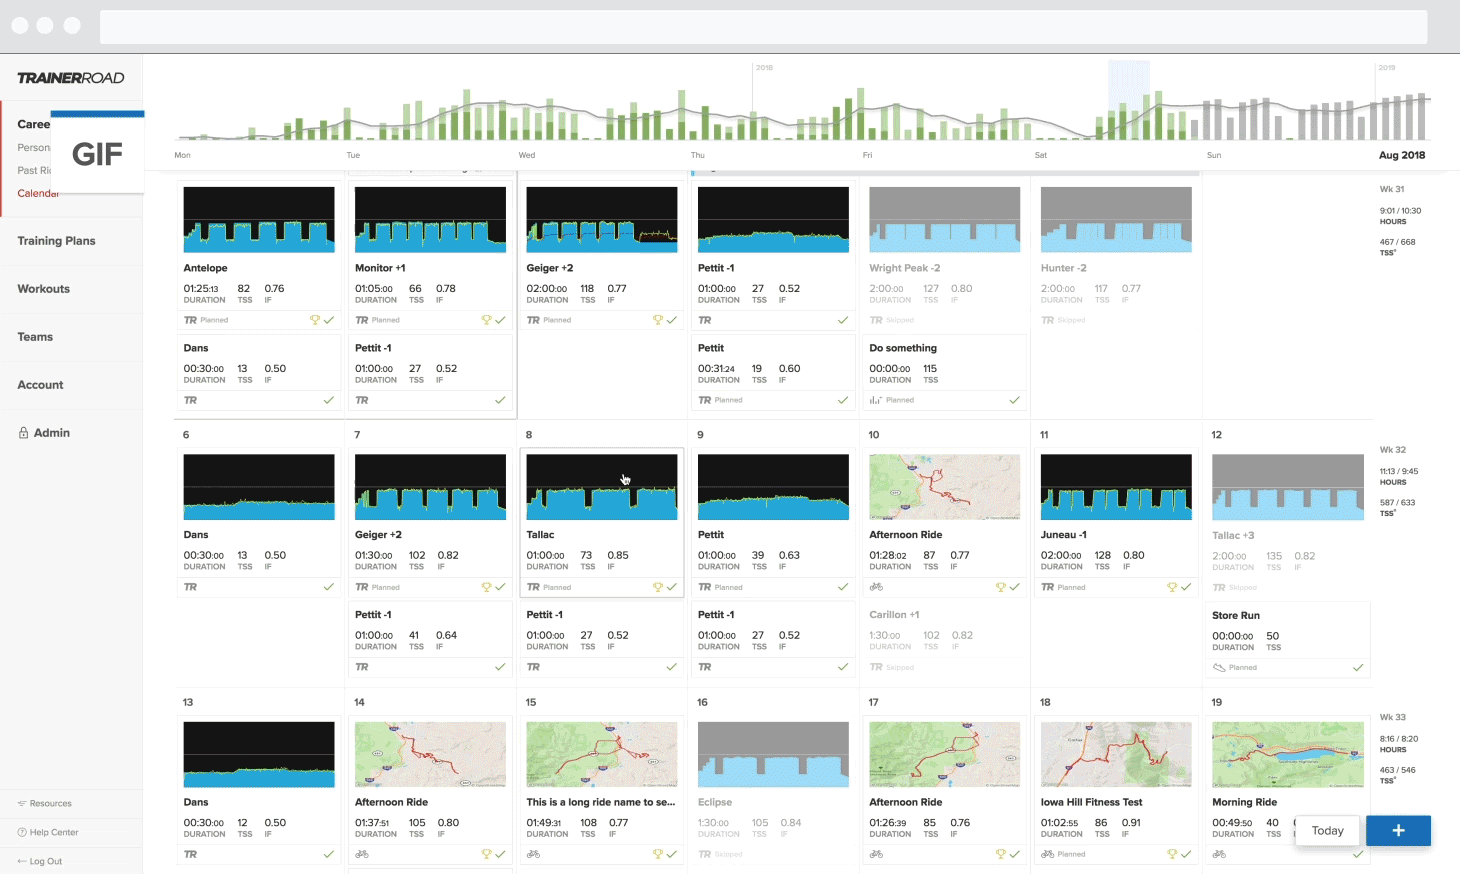Image resolution: width=1460 pixels, height=874 pixels.
Task: Follow the Help Center link
Action: pos(54,832)
